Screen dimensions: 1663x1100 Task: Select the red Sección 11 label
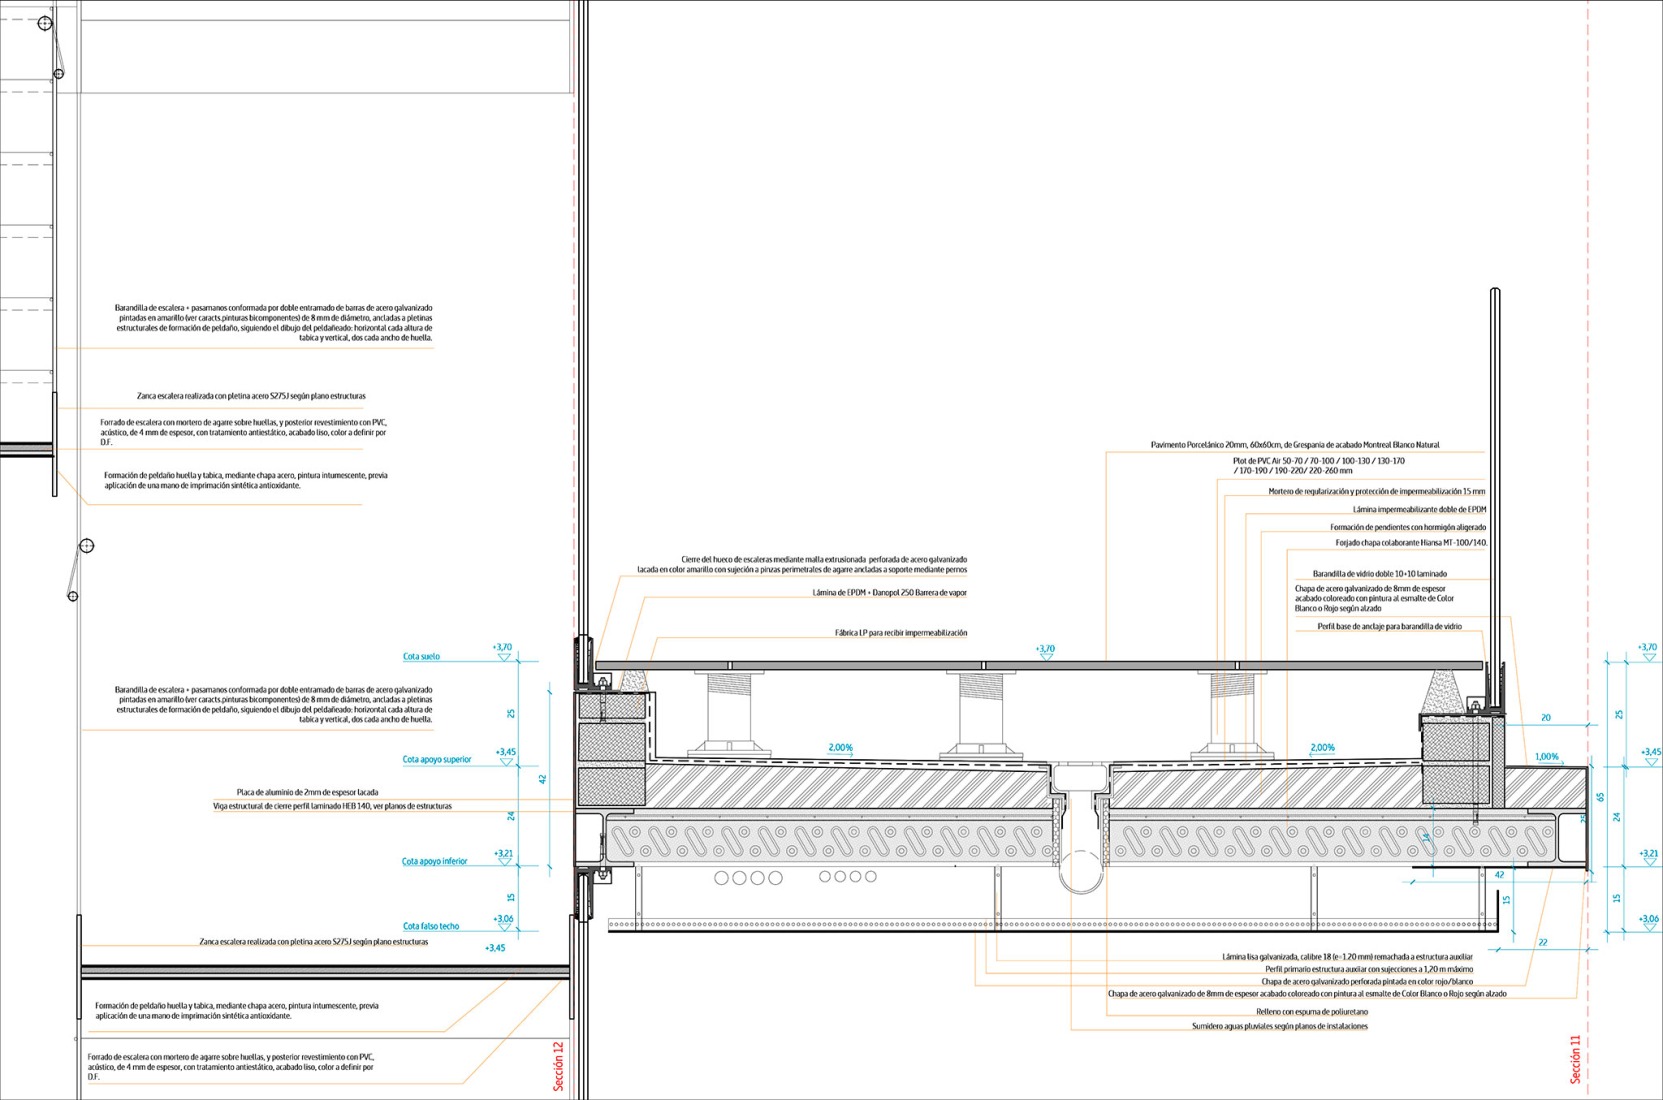point(1576,1060)
